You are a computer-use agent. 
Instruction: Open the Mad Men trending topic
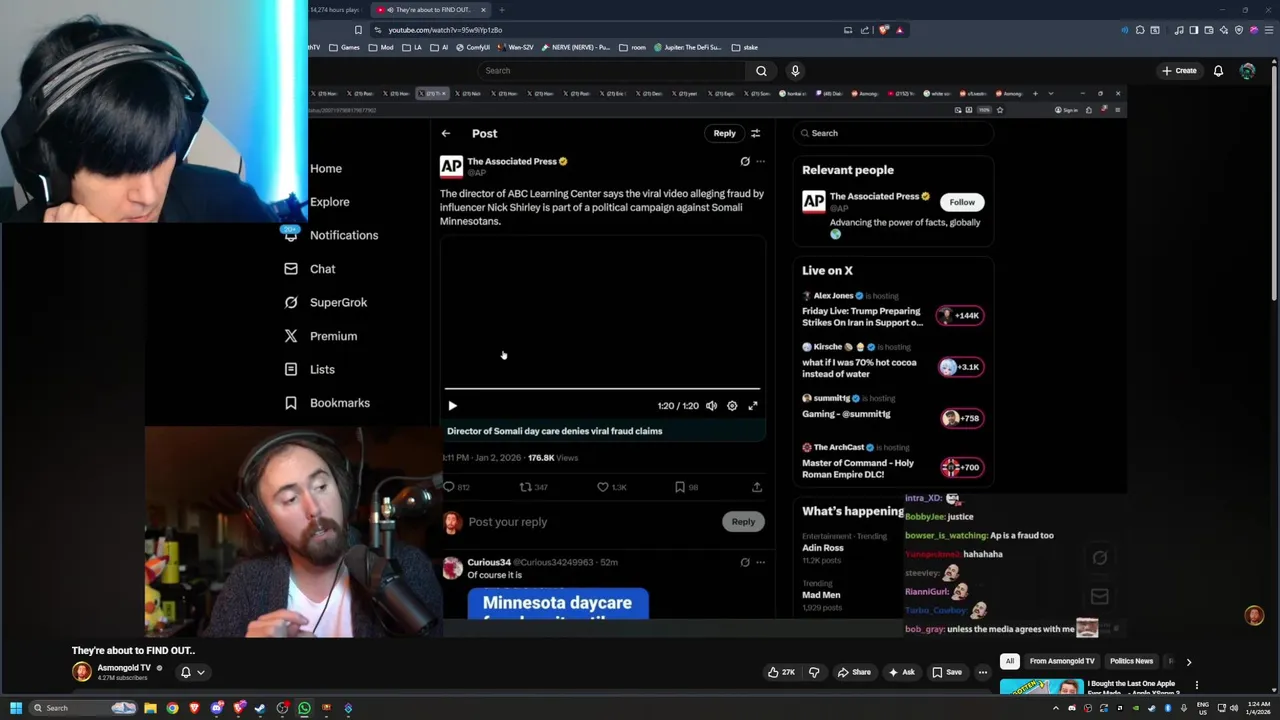821,595
